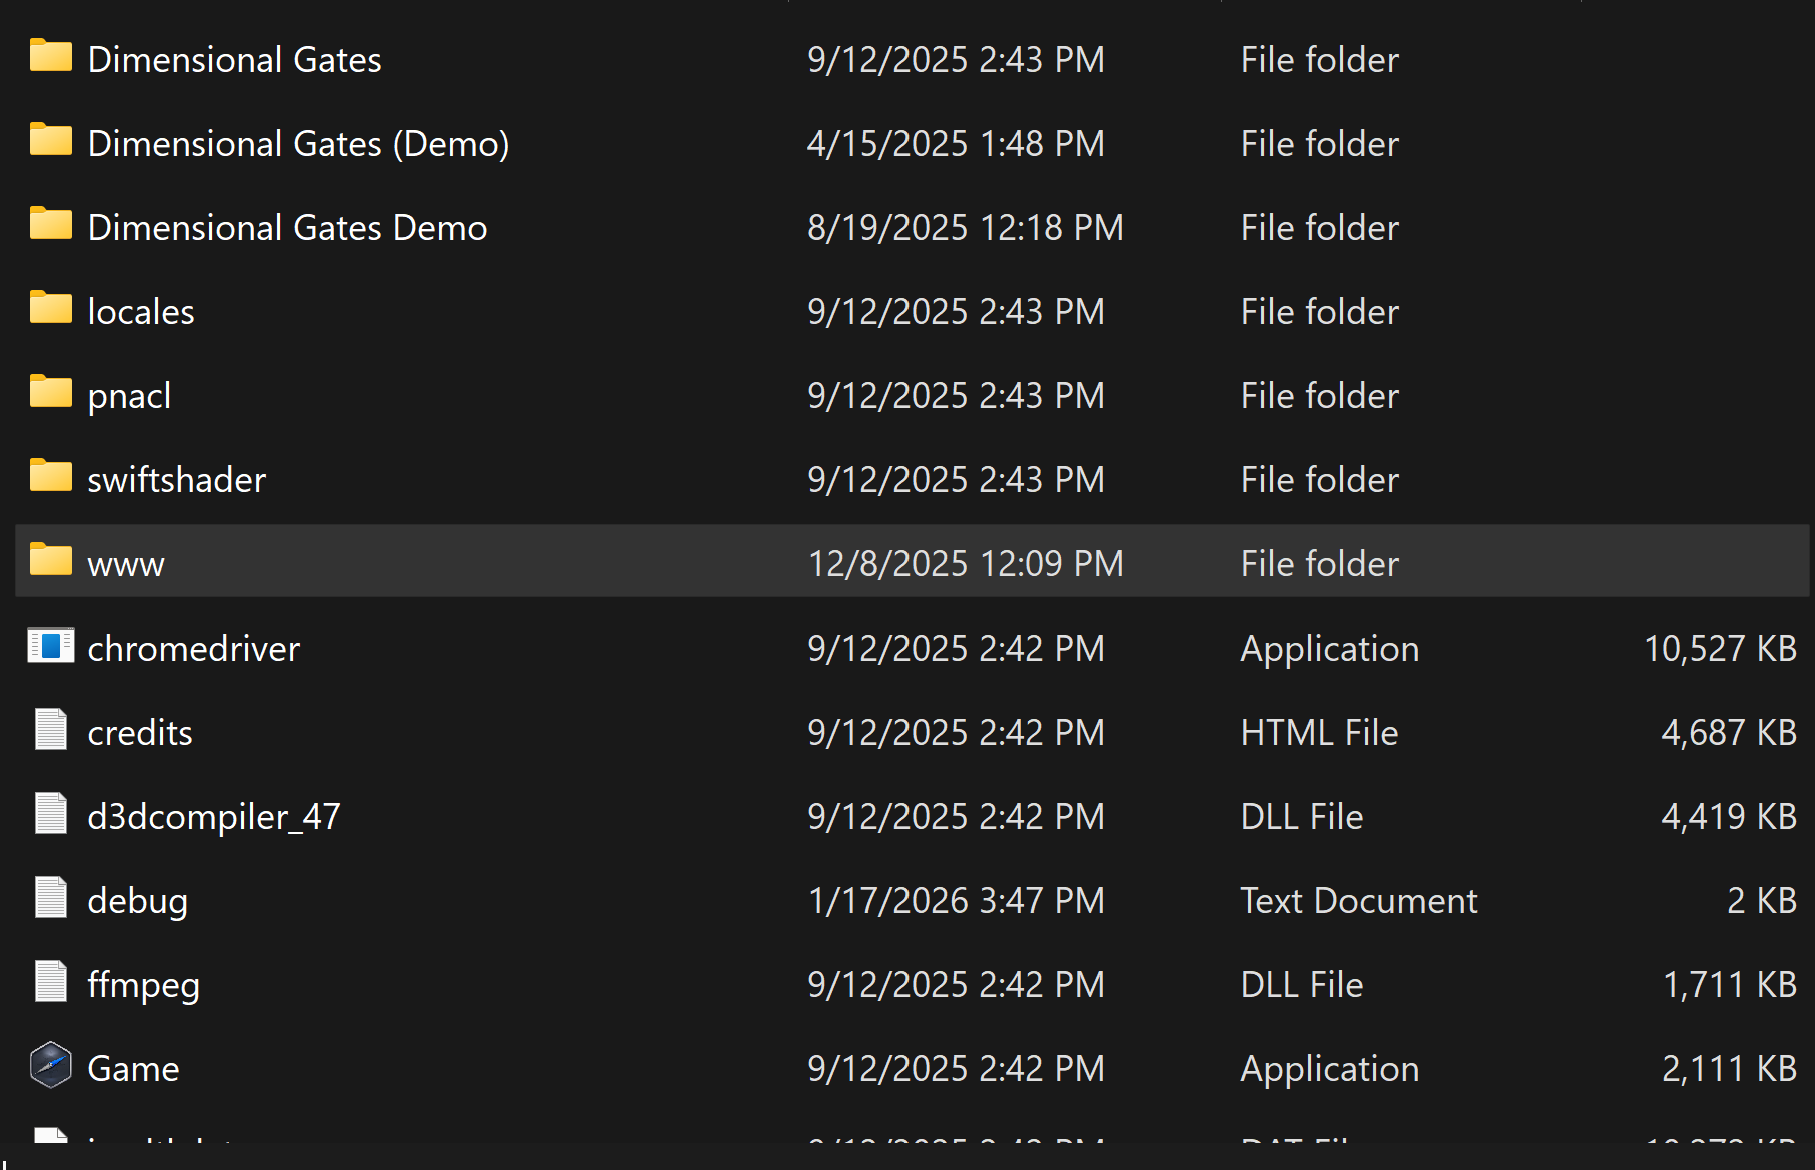This screenshot has width=1815, height=1170.
Task: Select the chromedriver file size 10,527 KB
Action: pyautogui.click(x=1720, y=649)
